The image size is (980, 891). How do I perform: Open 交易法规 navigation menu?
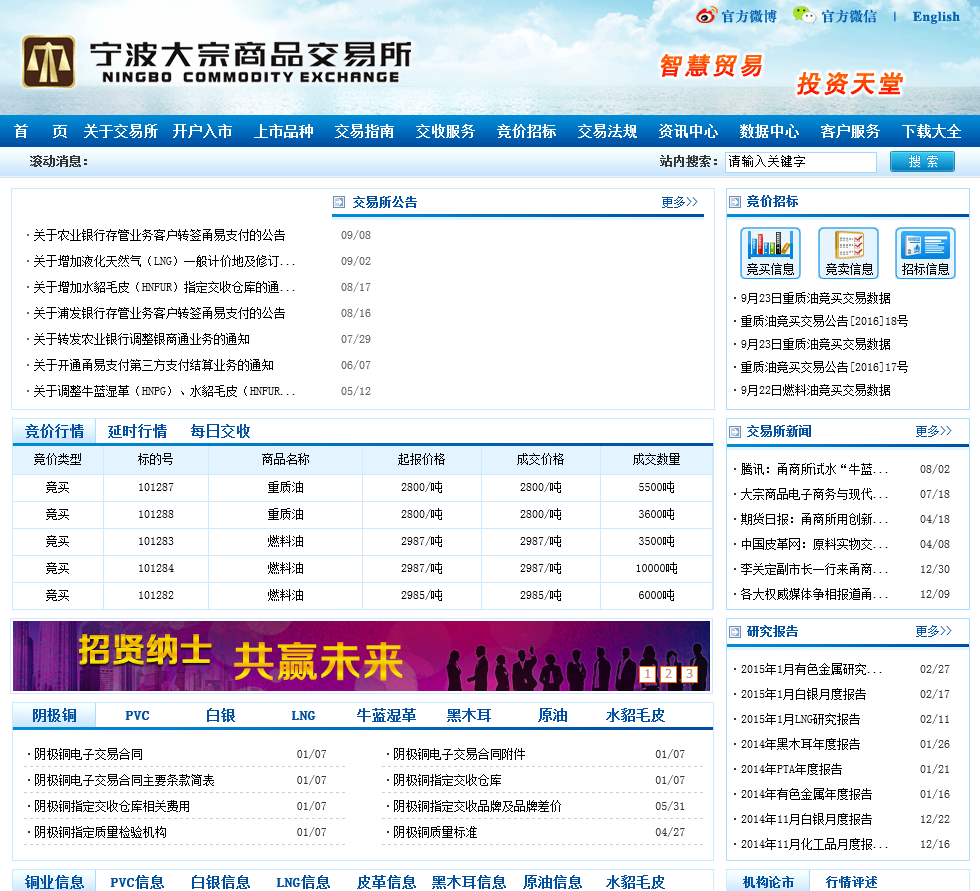607,131
